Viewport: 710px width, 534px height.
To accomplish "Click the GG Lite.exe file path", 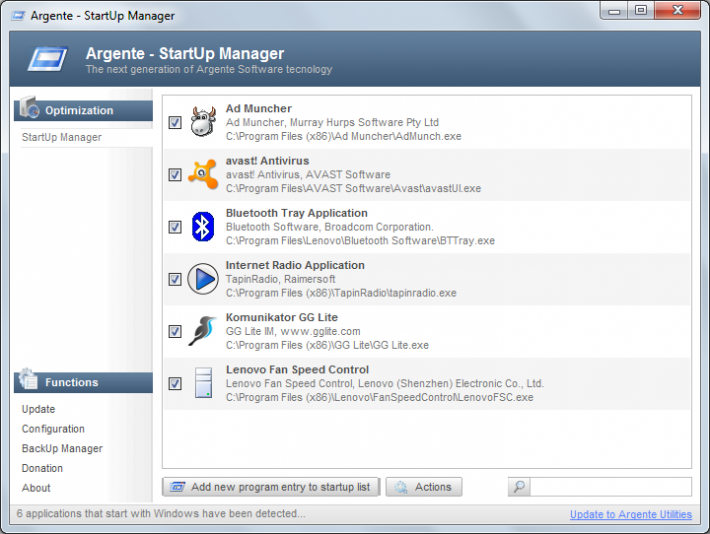I will point(327,345).
